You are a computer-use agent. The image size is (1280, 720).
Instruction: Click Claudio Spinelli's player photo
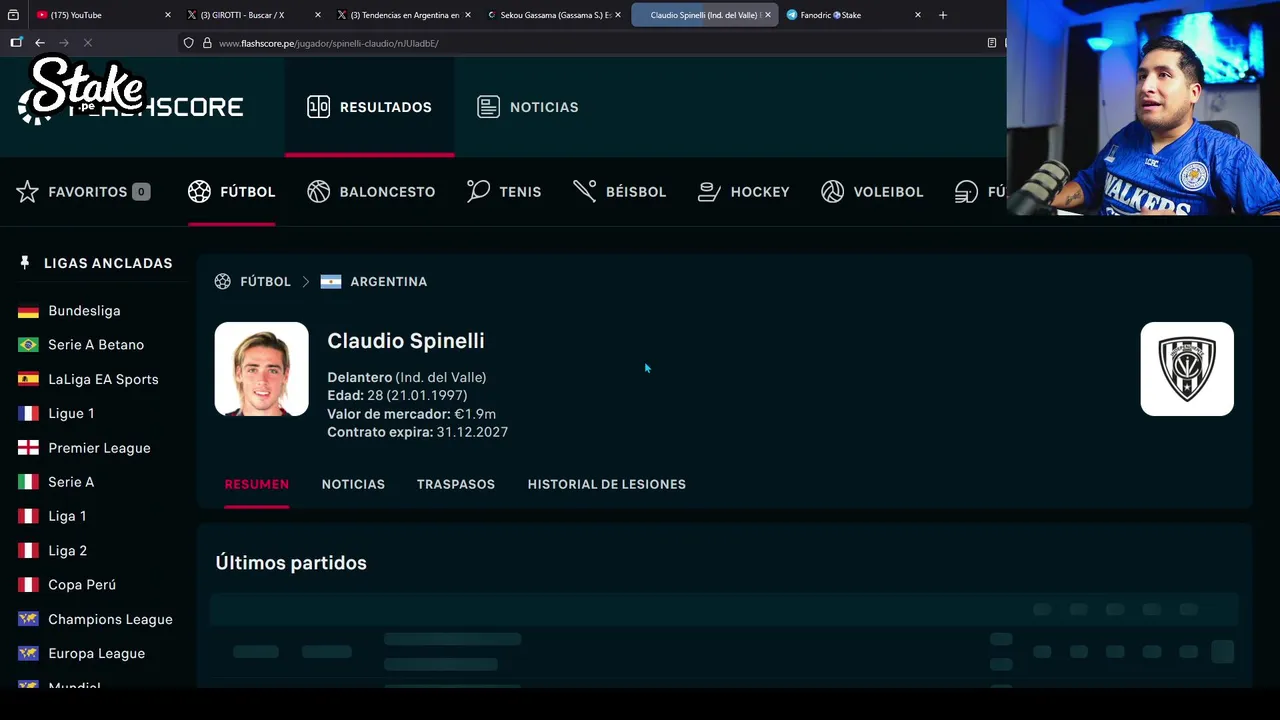(x=261, y=369)
